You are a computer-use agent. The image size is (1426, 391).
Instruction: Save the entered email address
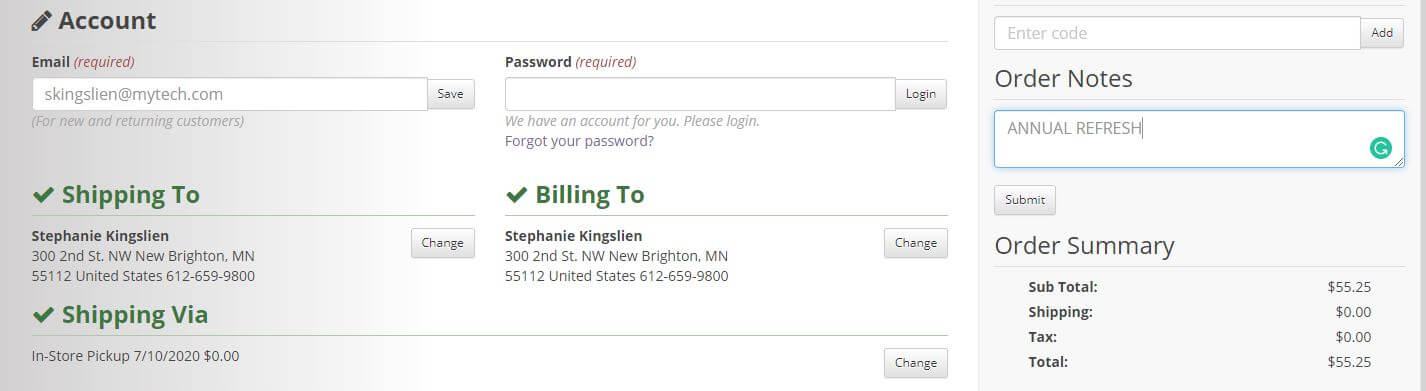451,94
